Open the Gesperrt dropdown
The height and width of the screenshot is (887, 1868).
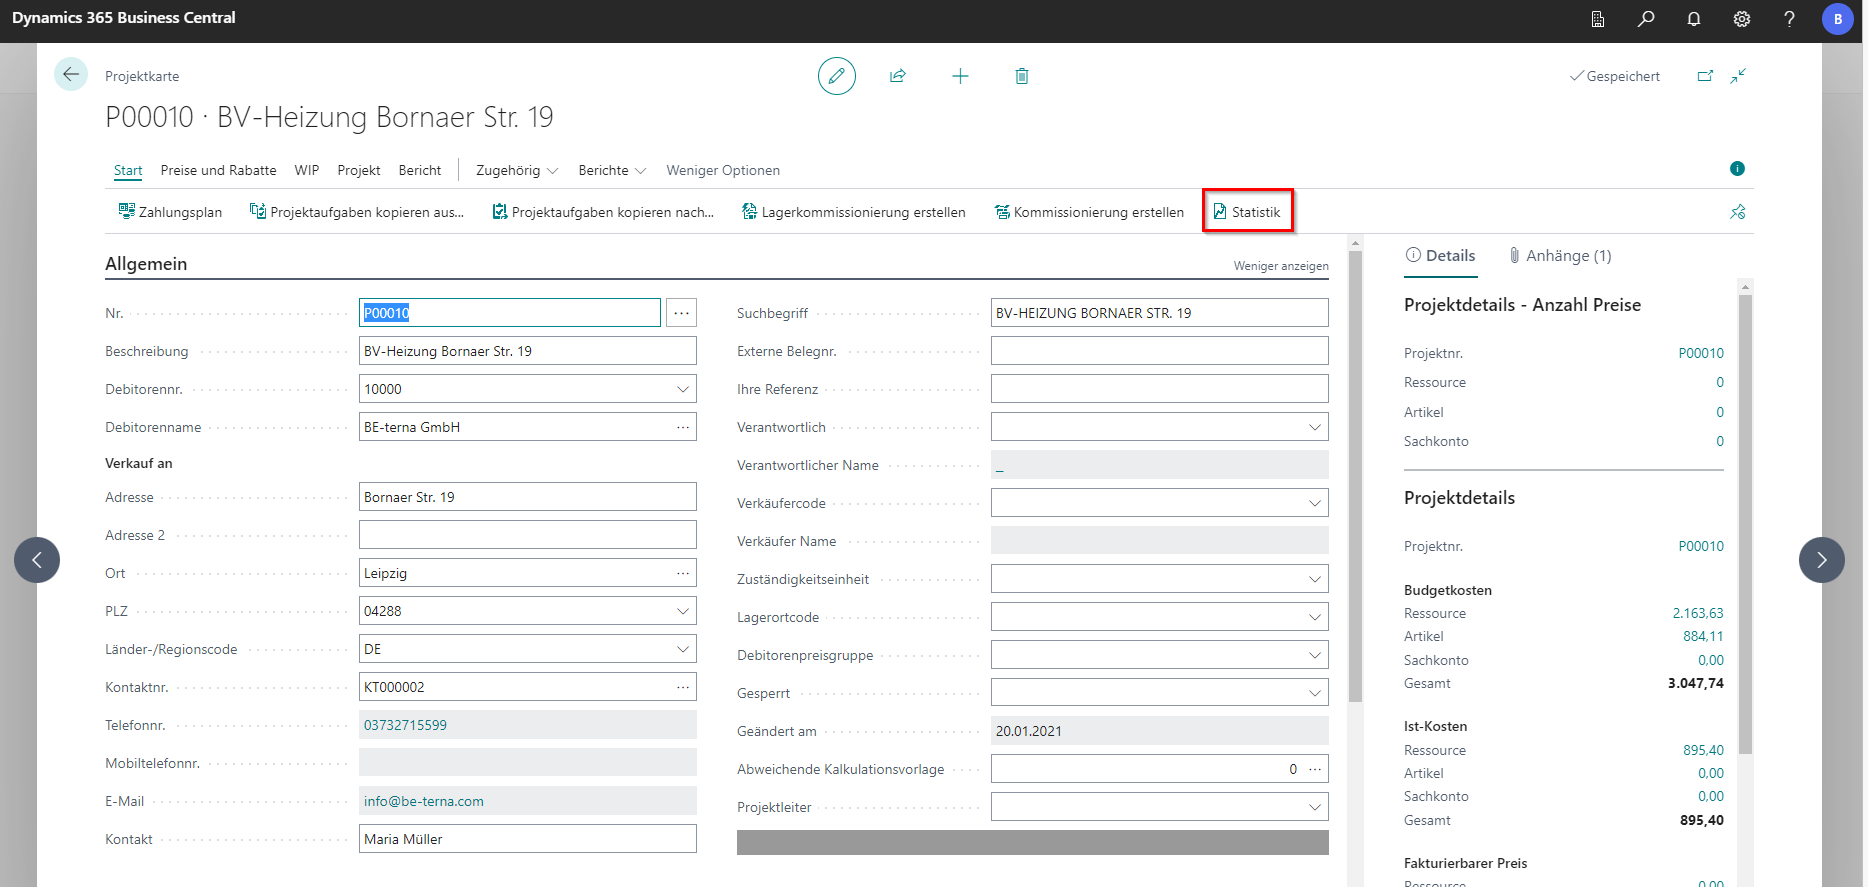click(1314, 693)
